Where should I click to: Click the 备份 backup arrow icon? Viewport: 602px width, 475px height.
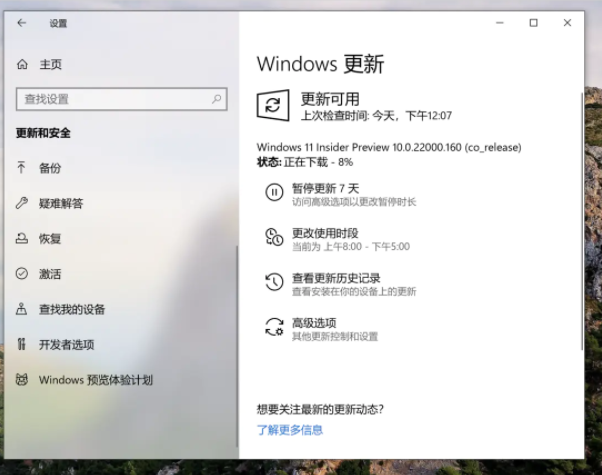pyautogui.click(x=21, y=167)
